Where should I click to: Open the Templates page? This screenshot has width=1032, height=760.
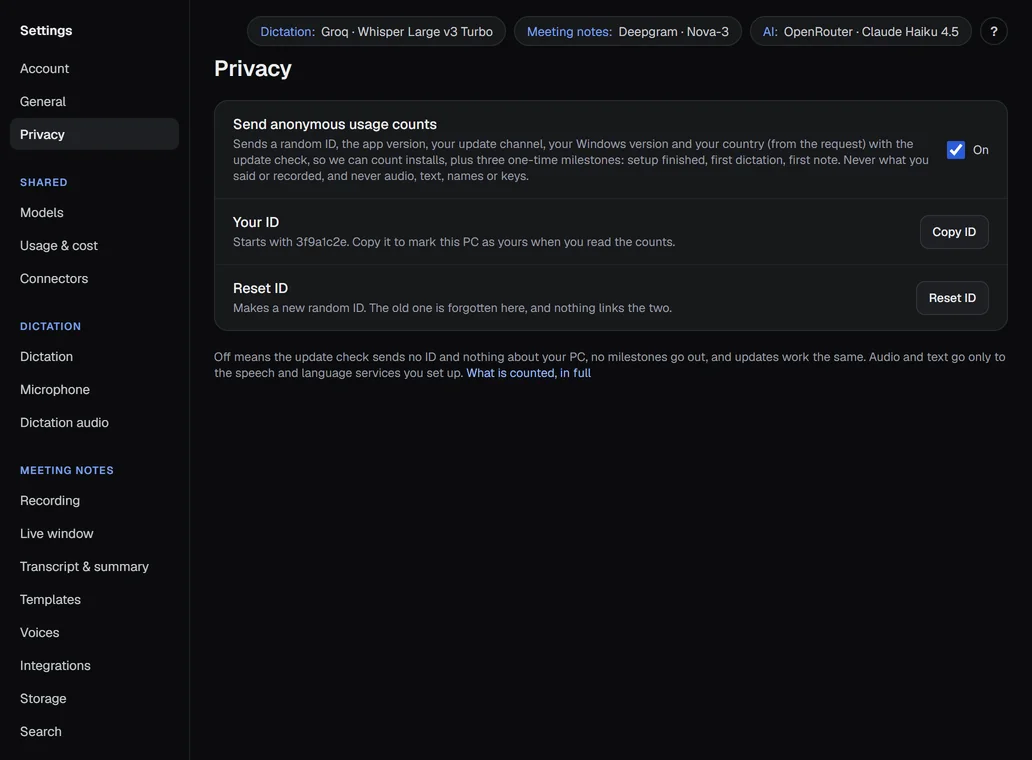94,599
